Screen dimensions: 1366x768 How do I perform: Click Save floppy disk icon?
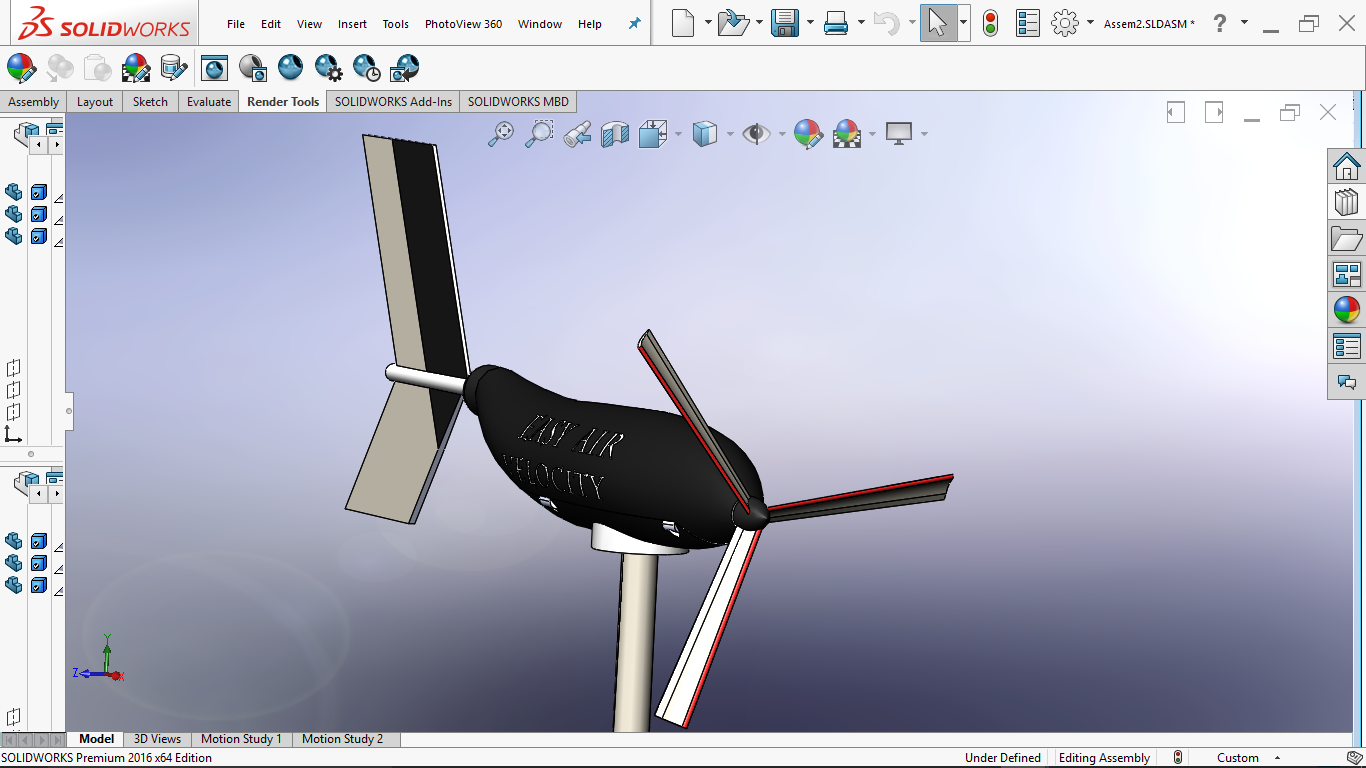pos(785,23)
